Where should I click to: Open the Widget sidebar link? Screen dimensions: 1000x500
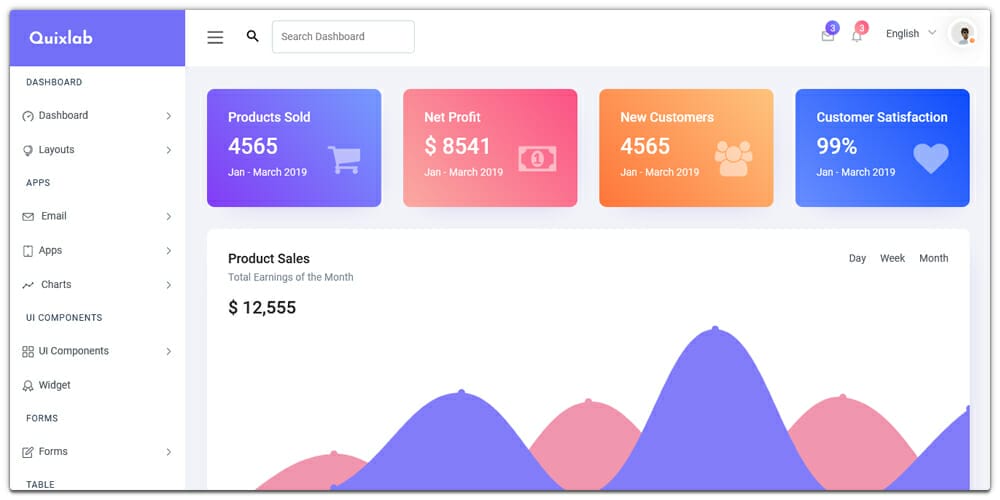pos(54,385)
